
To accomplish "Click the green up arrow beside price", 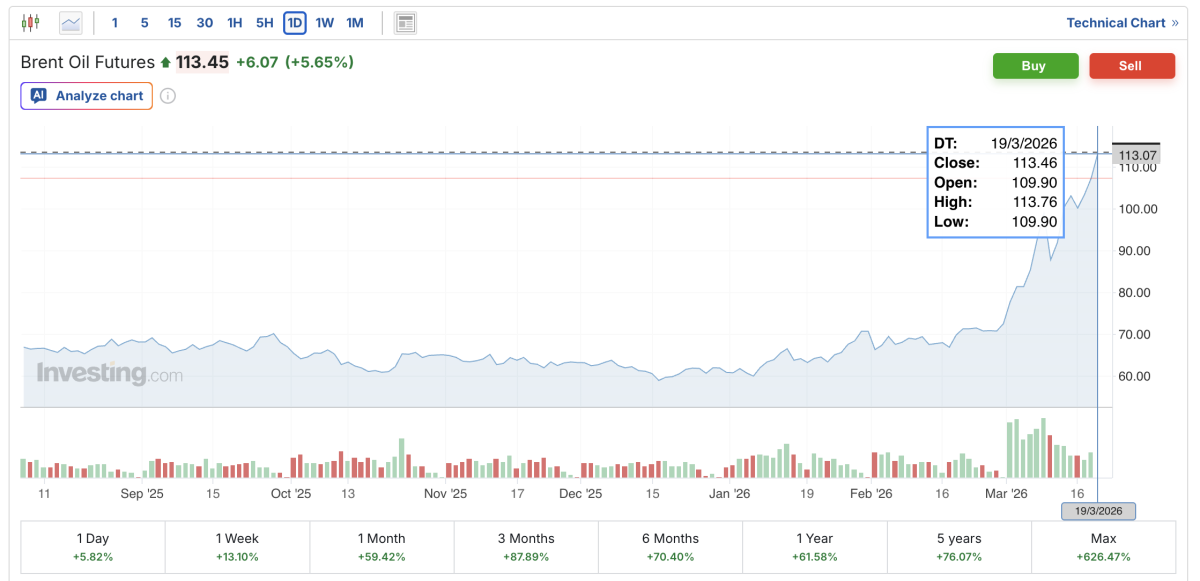I will (165, 63).
